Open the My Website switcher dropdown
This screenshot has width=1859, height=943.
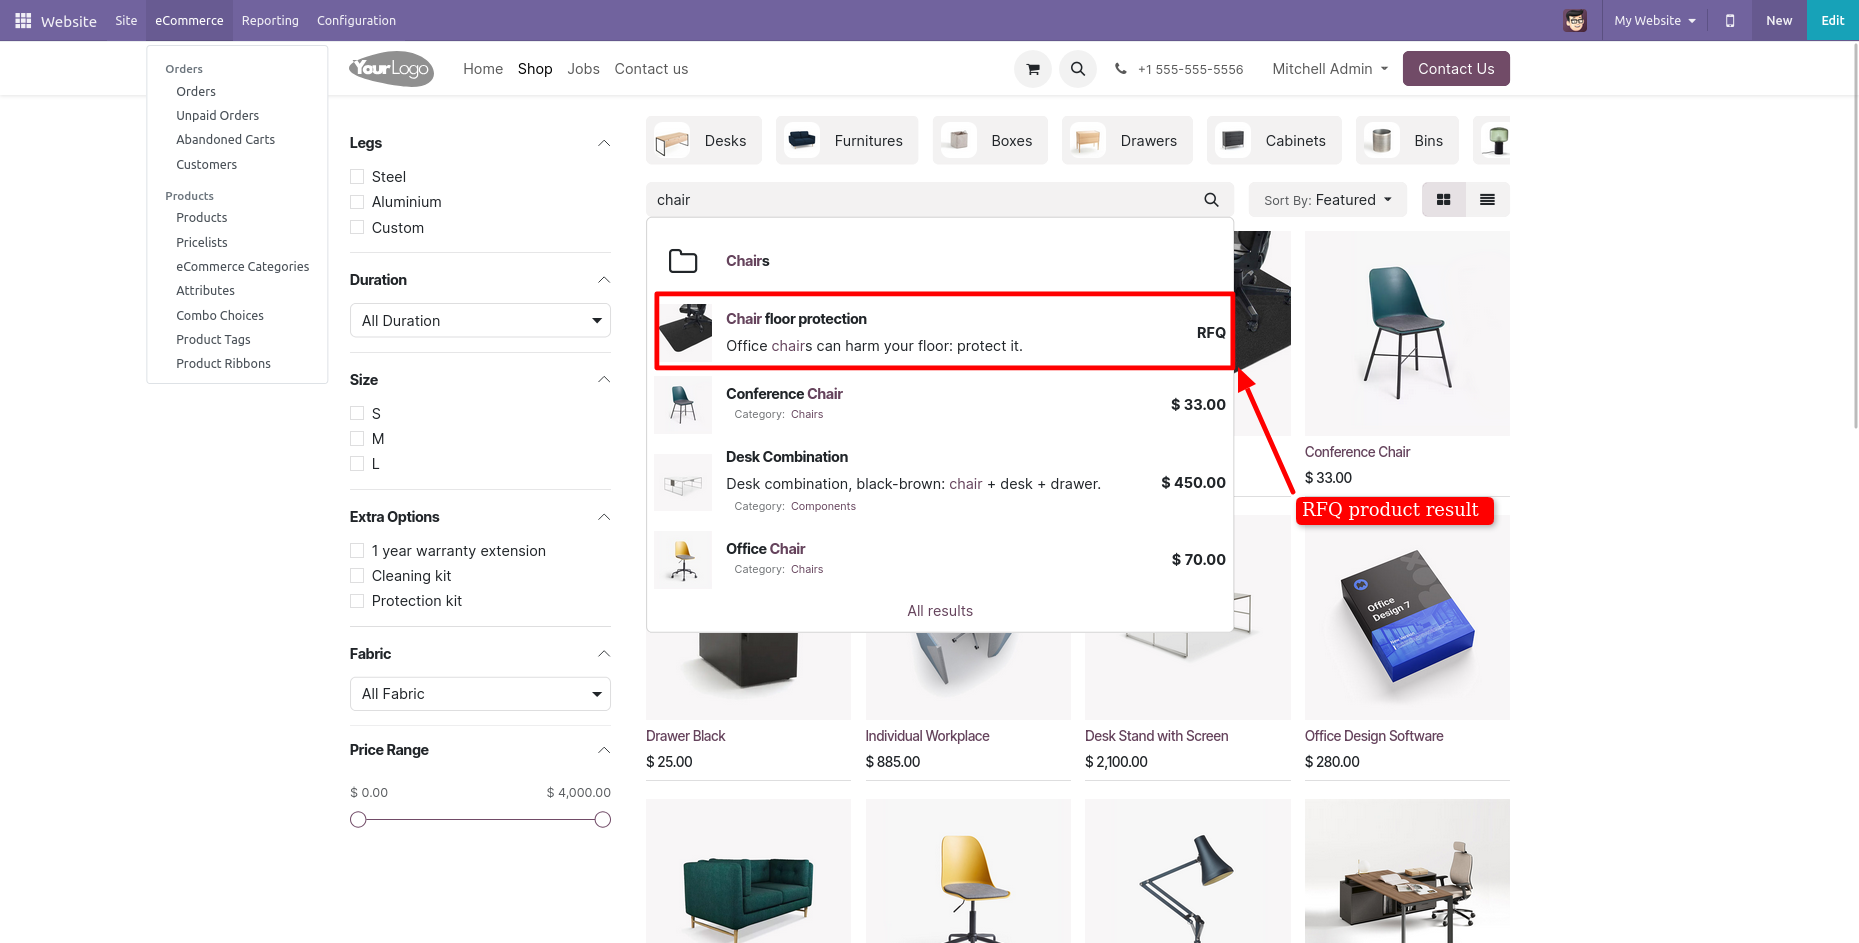click(x=1655, y=20)
